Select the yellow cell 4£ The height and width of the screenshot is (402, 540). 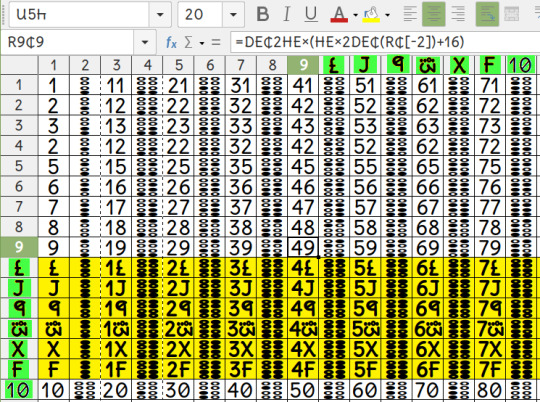click(x=303, y=268)
